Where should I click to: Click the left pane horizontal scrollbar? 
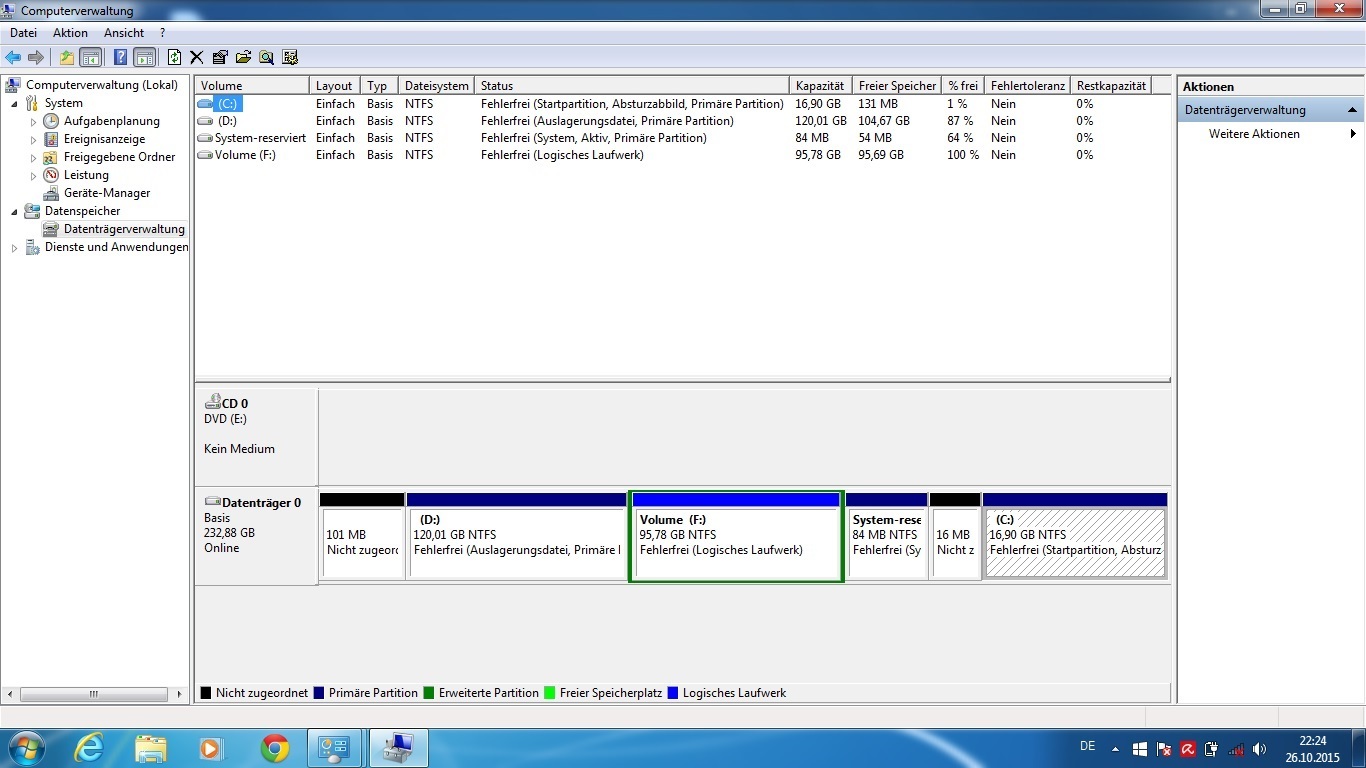[x=95, y=694]
